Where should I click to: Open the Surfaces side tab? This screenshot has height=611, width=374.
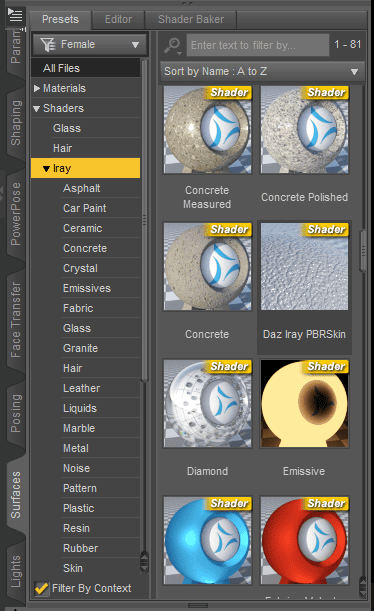pos(16,495)
